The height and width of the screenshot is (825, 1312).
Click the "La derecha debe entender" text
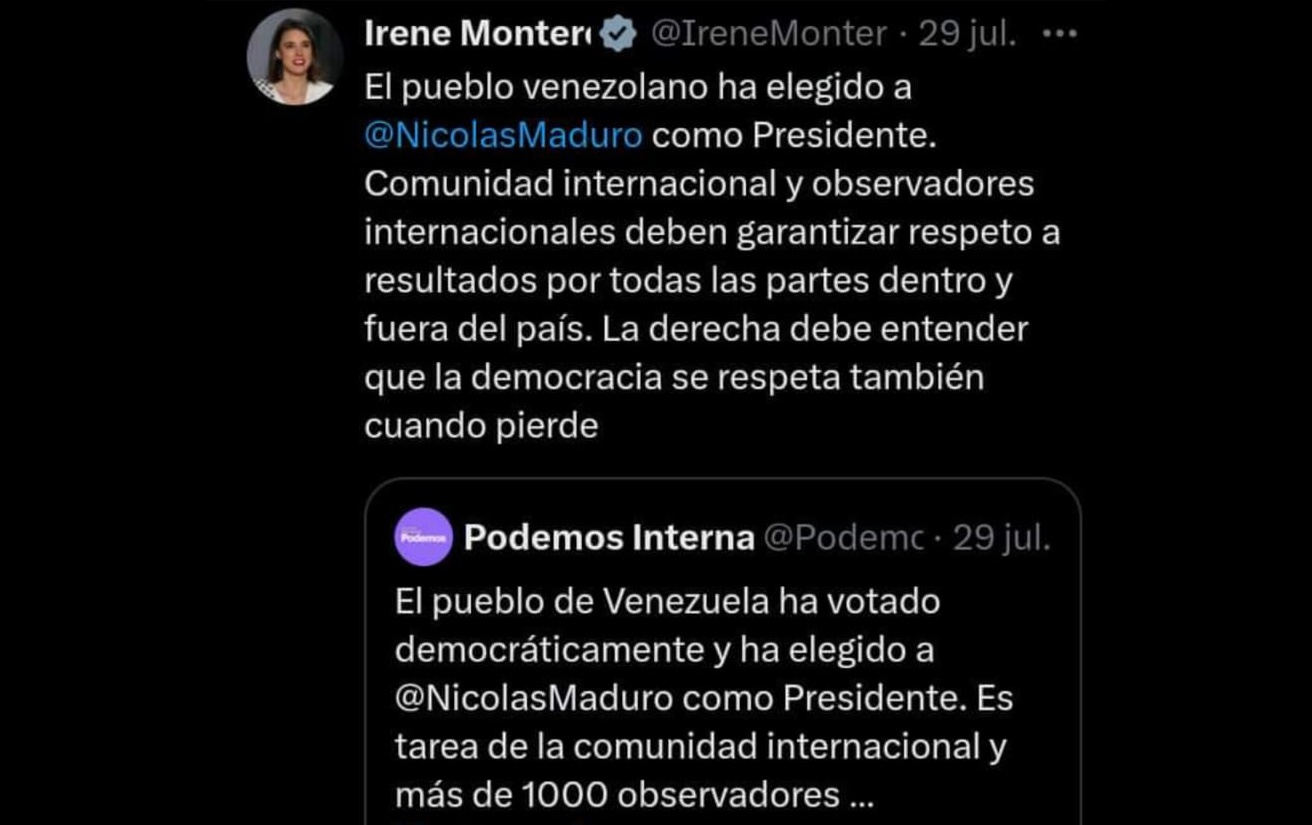815,329
